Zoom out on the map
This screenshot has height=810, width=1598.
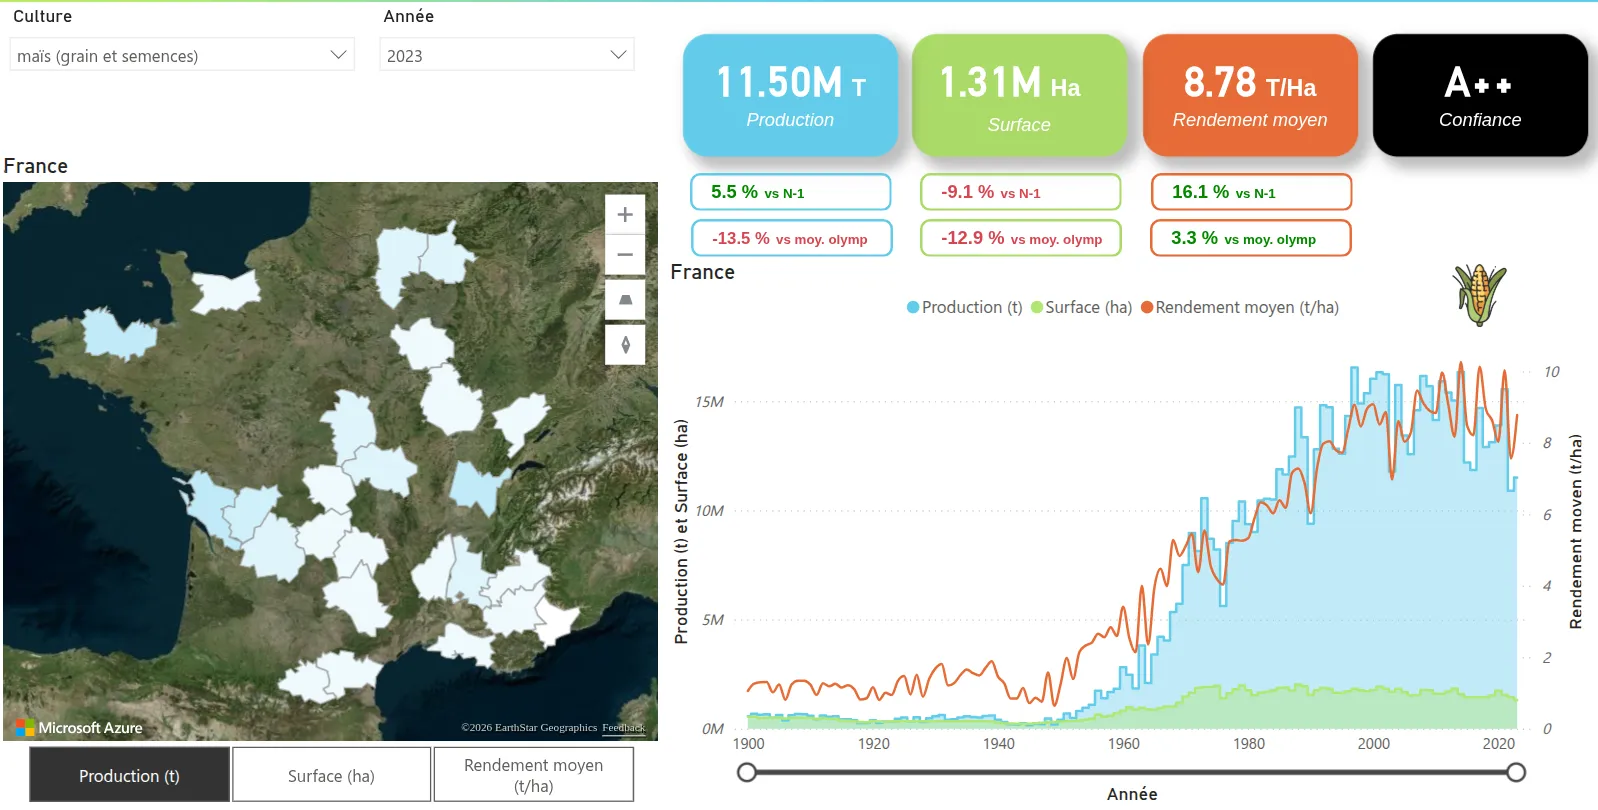tap(625, 255)
